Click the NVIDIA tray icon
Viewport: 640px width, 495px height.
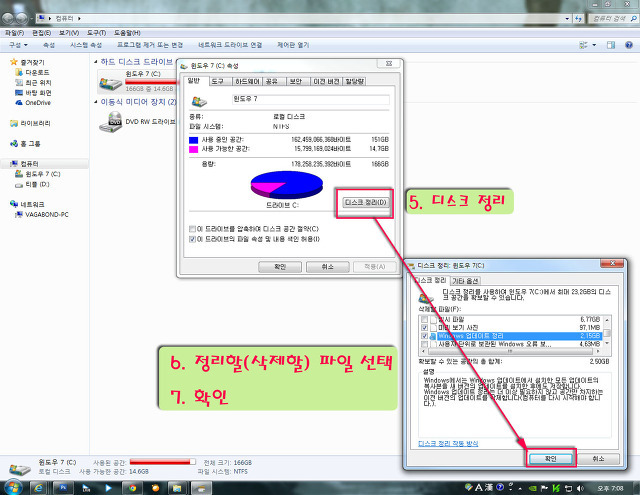[532, 488]
